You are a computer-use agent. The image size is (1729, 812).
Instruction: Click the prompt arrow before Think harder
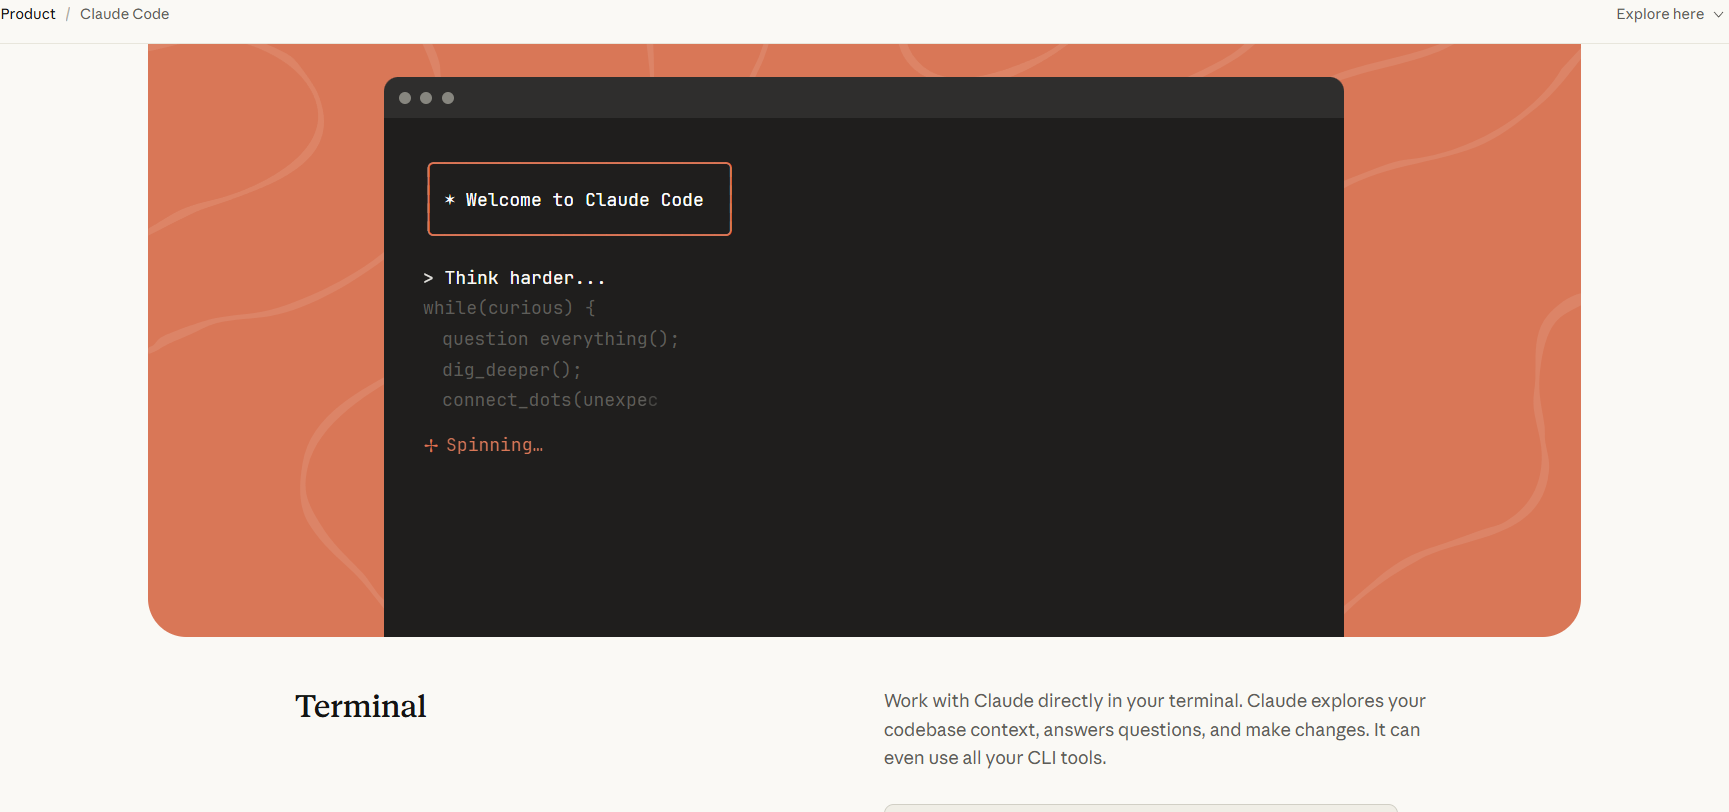coord(428,278)
